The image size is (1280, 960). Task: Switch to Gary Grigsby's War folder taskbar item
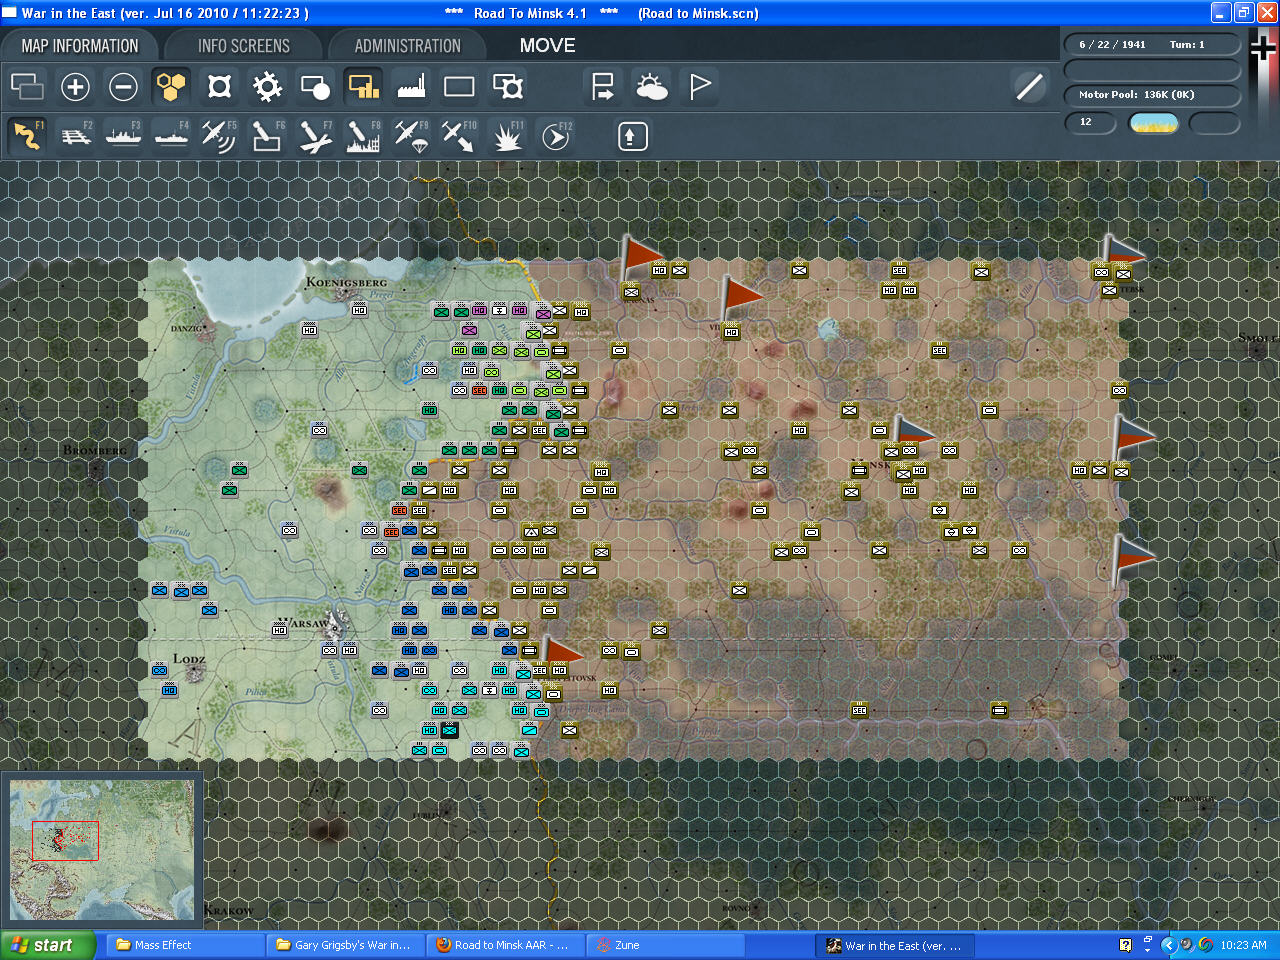(345, 945)
